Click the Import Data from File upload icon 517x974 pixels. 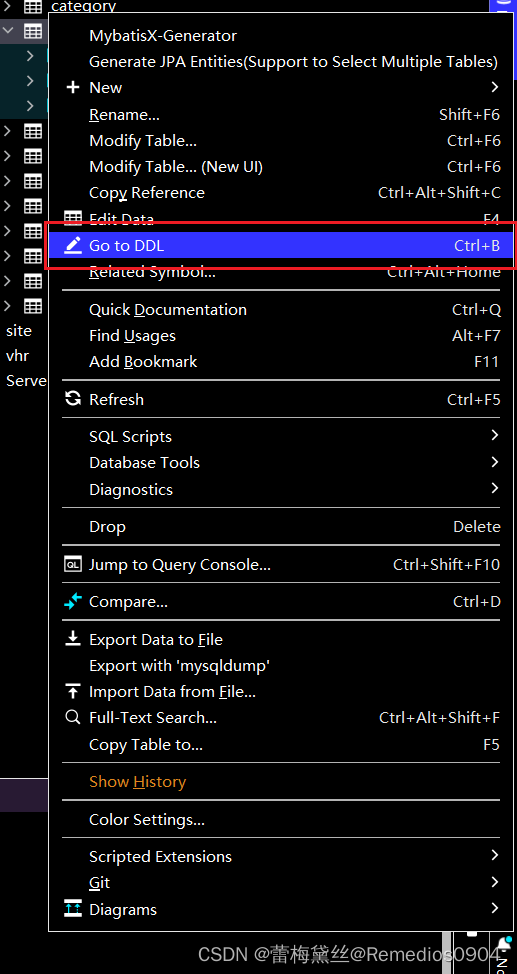(73, 691)
